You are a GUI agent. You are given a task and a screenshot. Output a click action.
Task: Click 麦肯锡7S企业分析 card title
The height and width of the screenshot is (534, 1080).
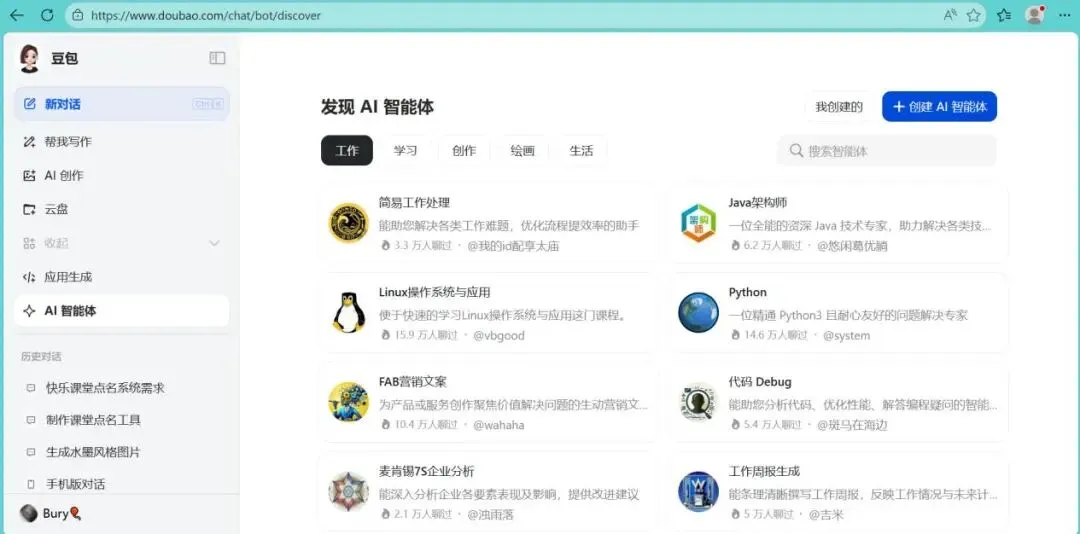tap(426, 471)
